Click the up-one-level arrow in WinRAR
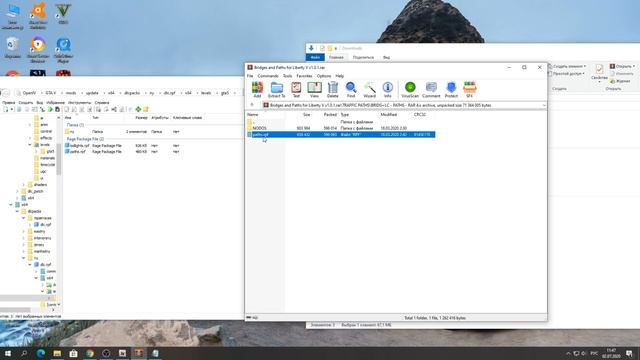 (252, 105)
